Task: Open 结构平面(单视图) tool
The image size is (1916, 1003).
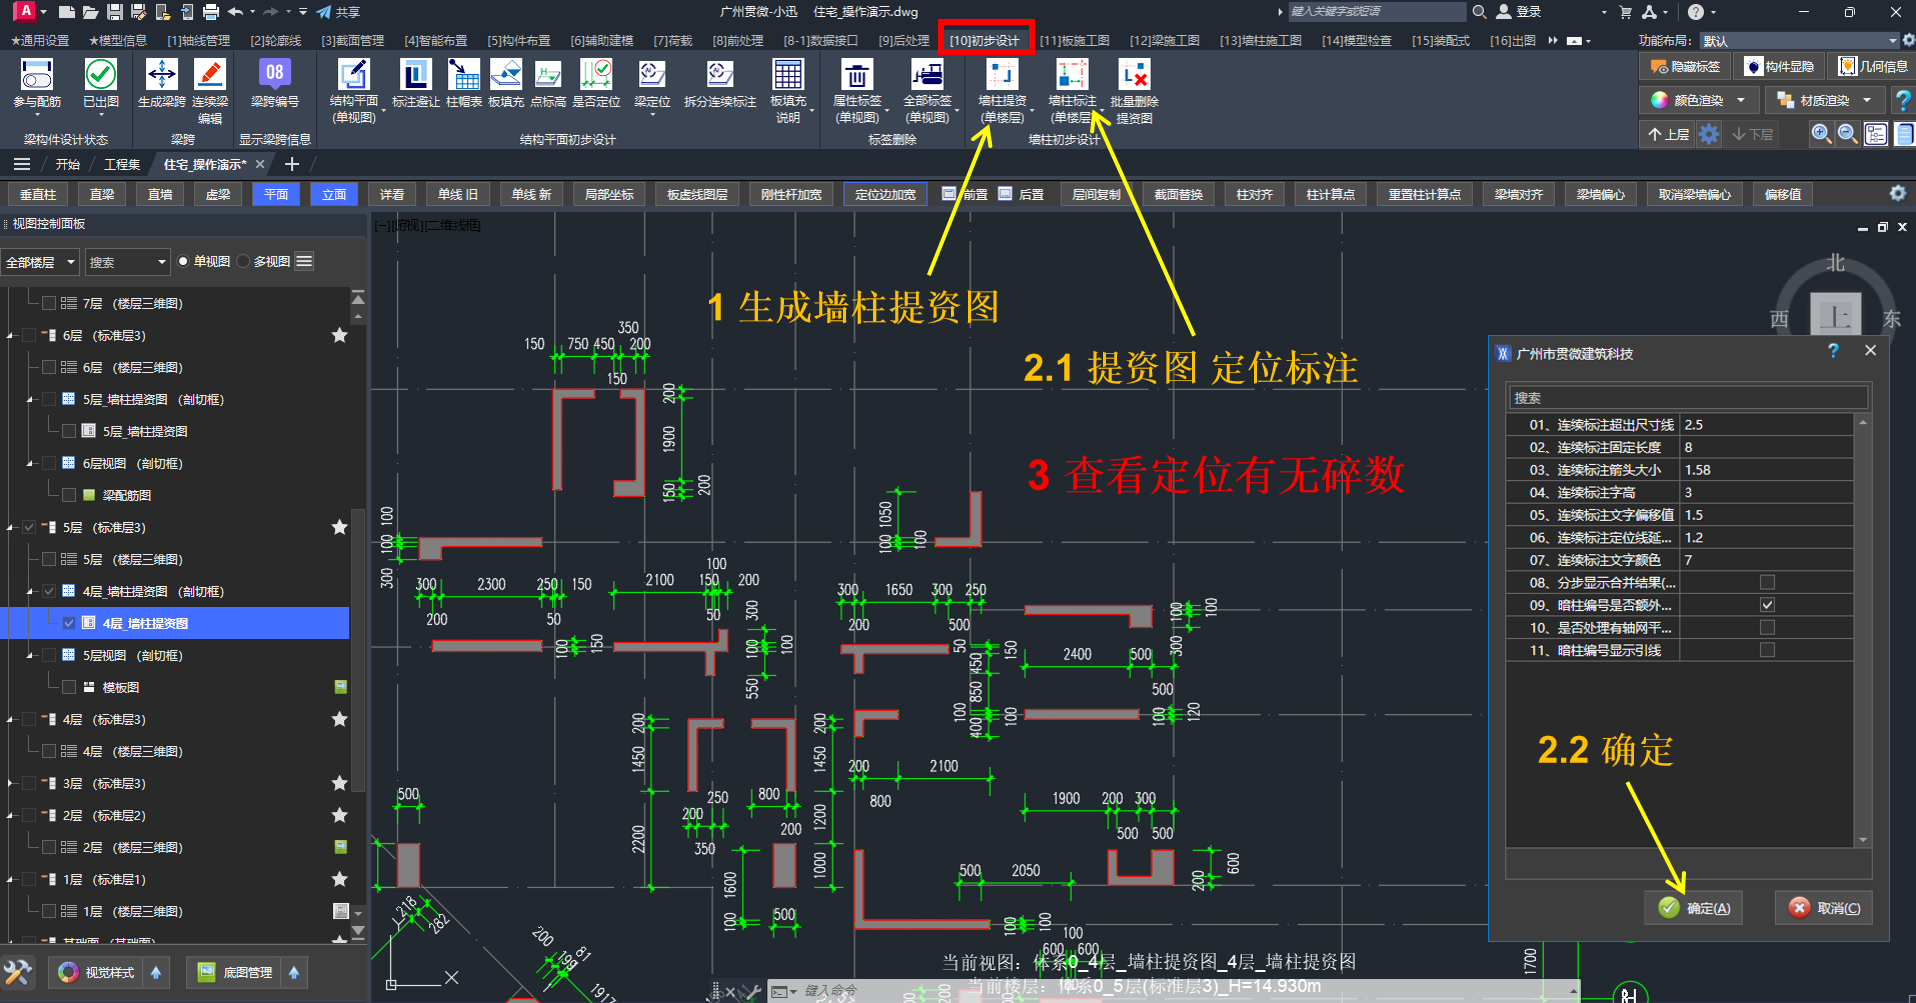Action: 353,75
